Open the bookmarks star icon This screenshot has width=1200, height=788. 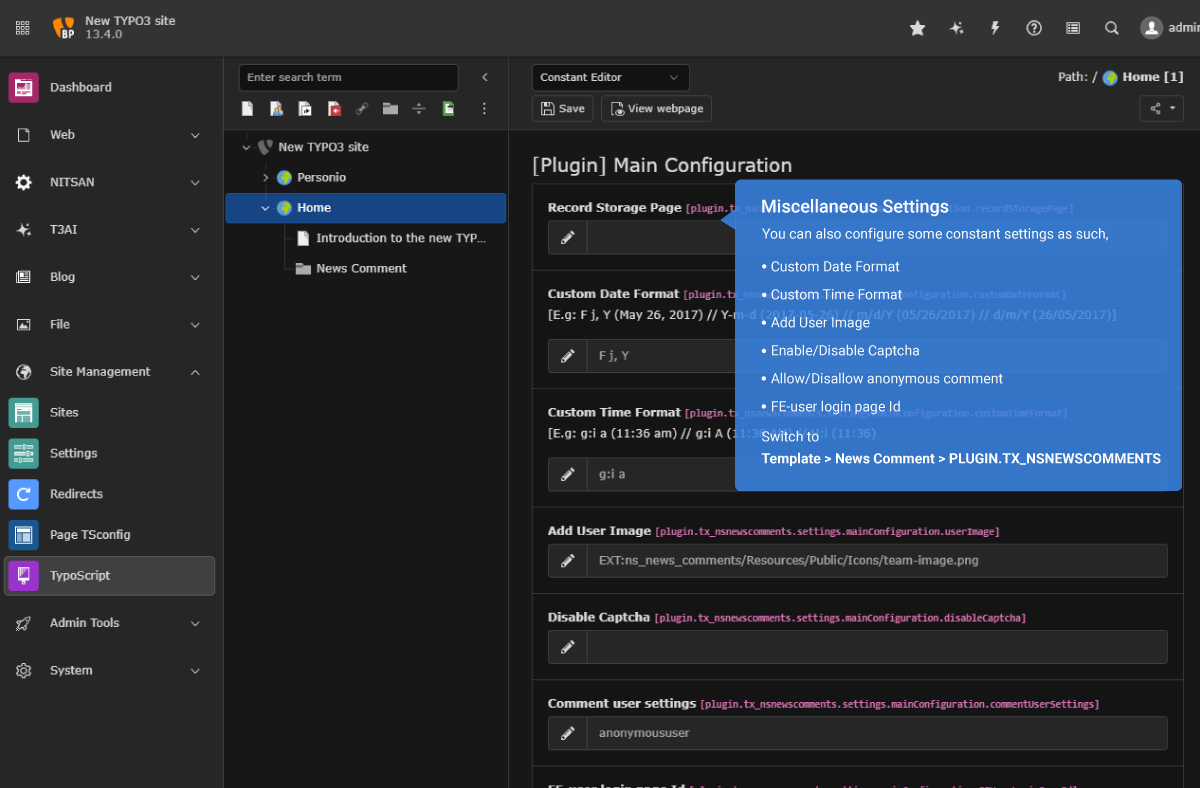pyautogui.click(x=917, y=28)
